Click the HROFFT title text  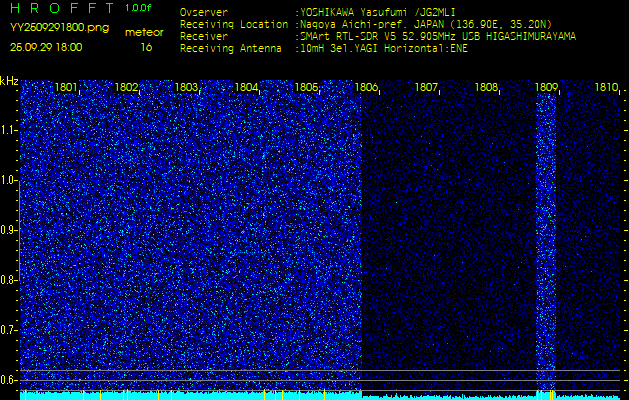62,8
